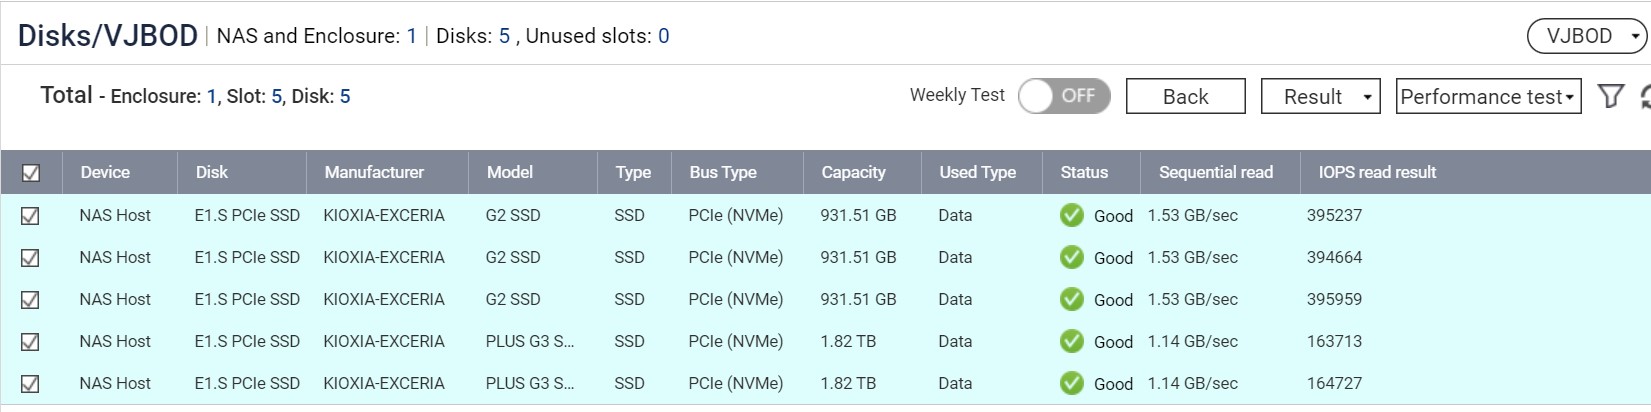Click the Sequential read column header
This screenshot has width=1651, height=412.
click(1215, 172)
